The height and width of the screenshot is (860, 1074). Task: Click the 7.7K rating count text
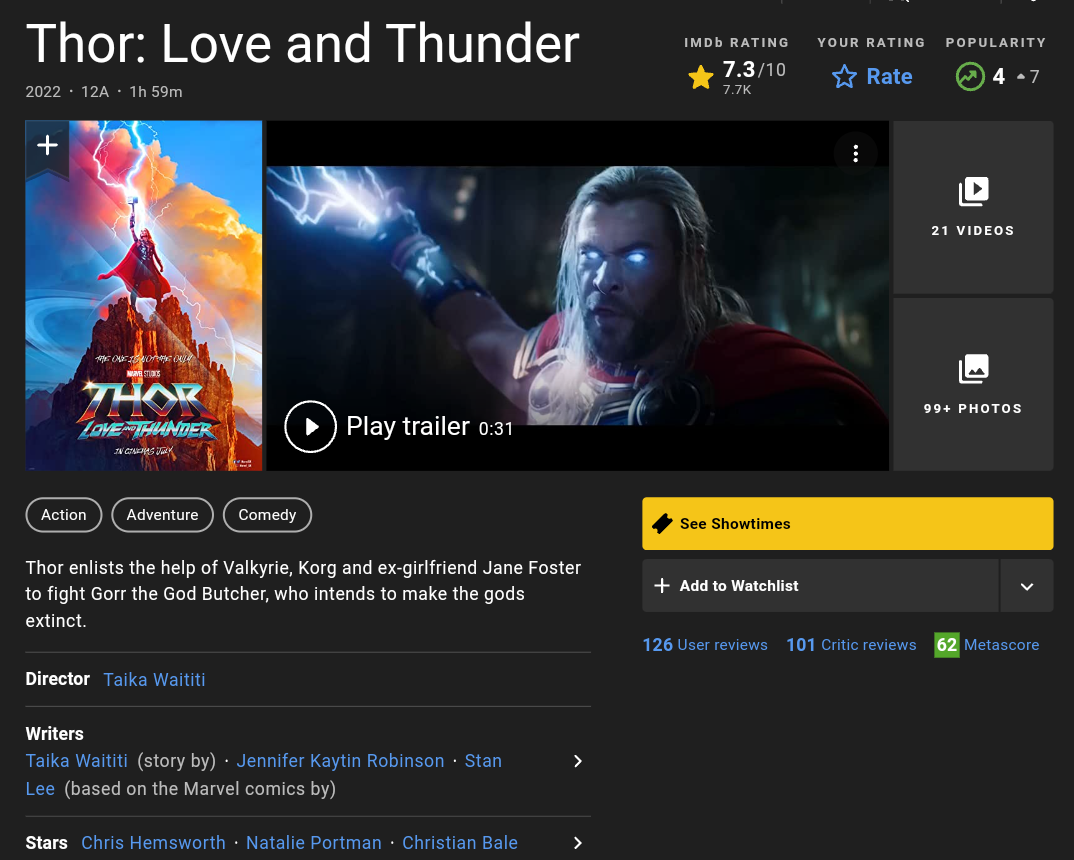point(737,90)
